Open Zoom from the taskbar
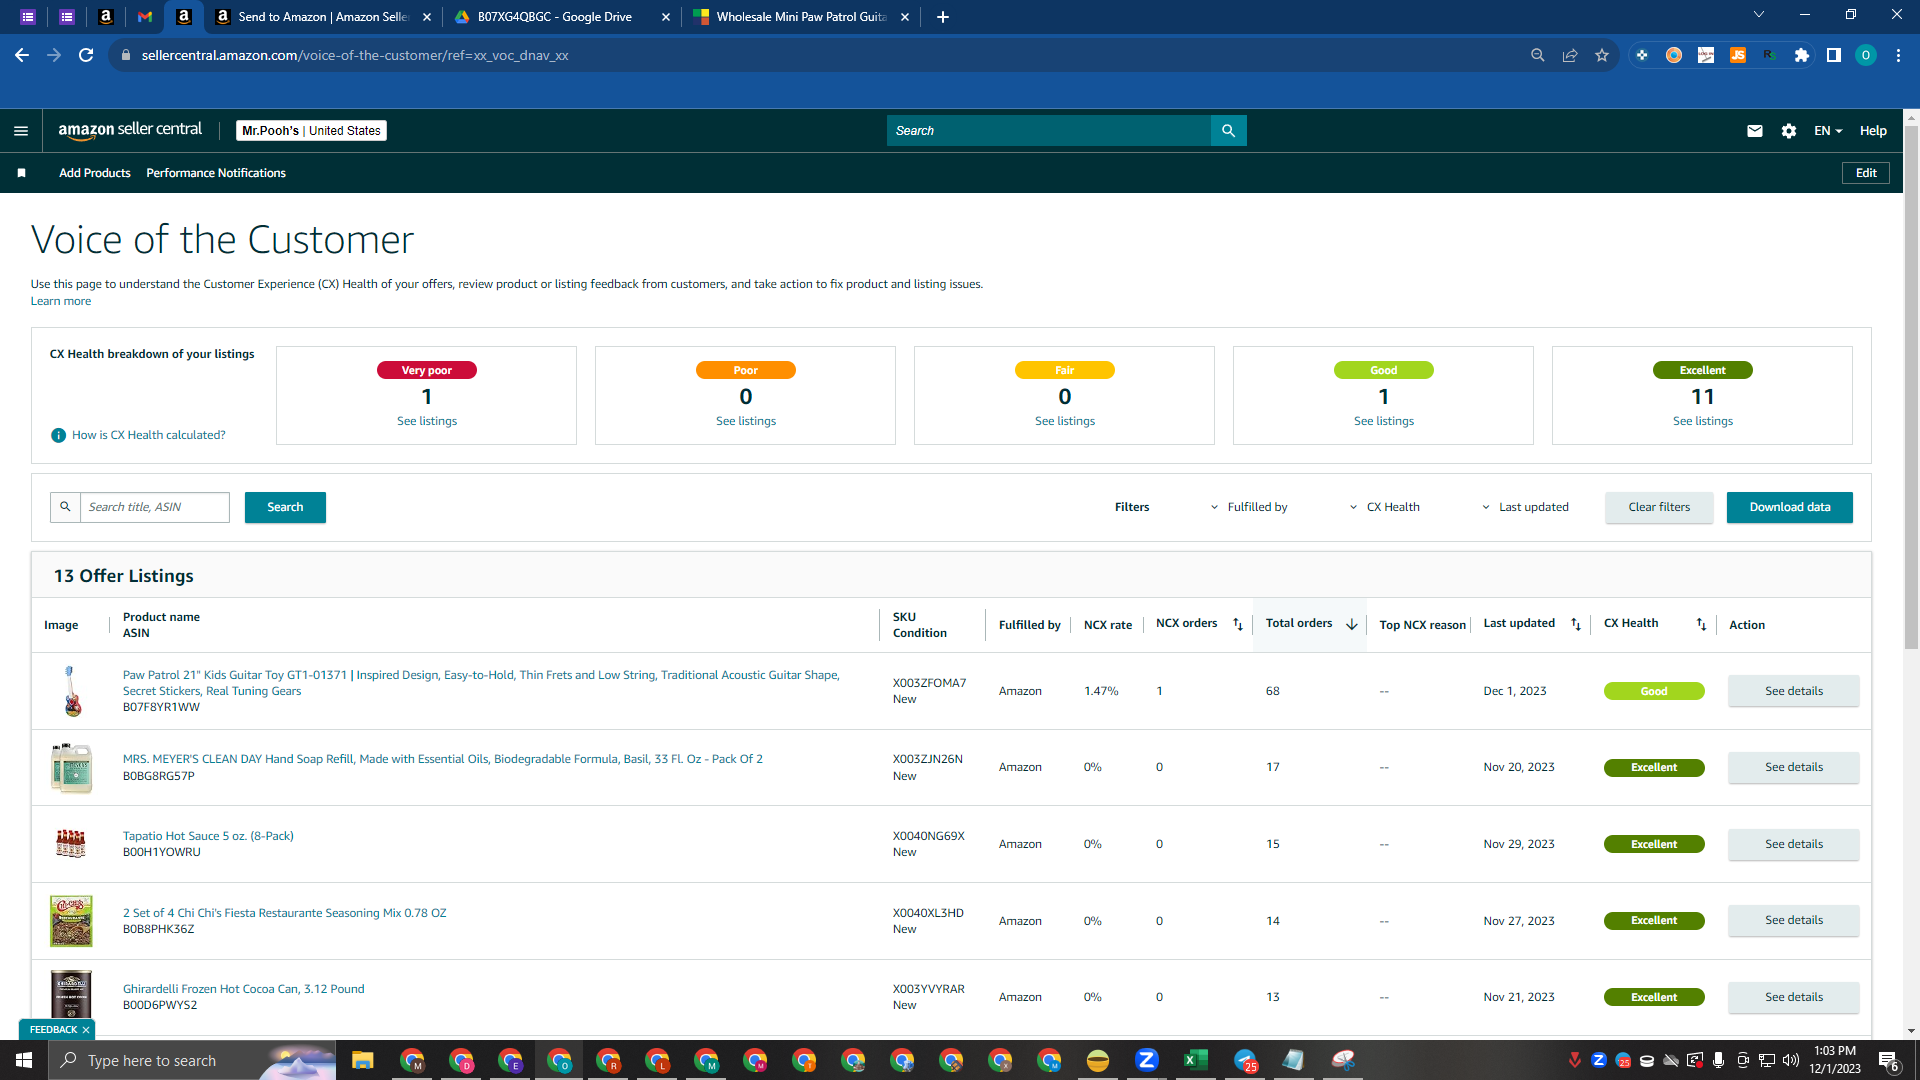 (x=1147, y=1060)
